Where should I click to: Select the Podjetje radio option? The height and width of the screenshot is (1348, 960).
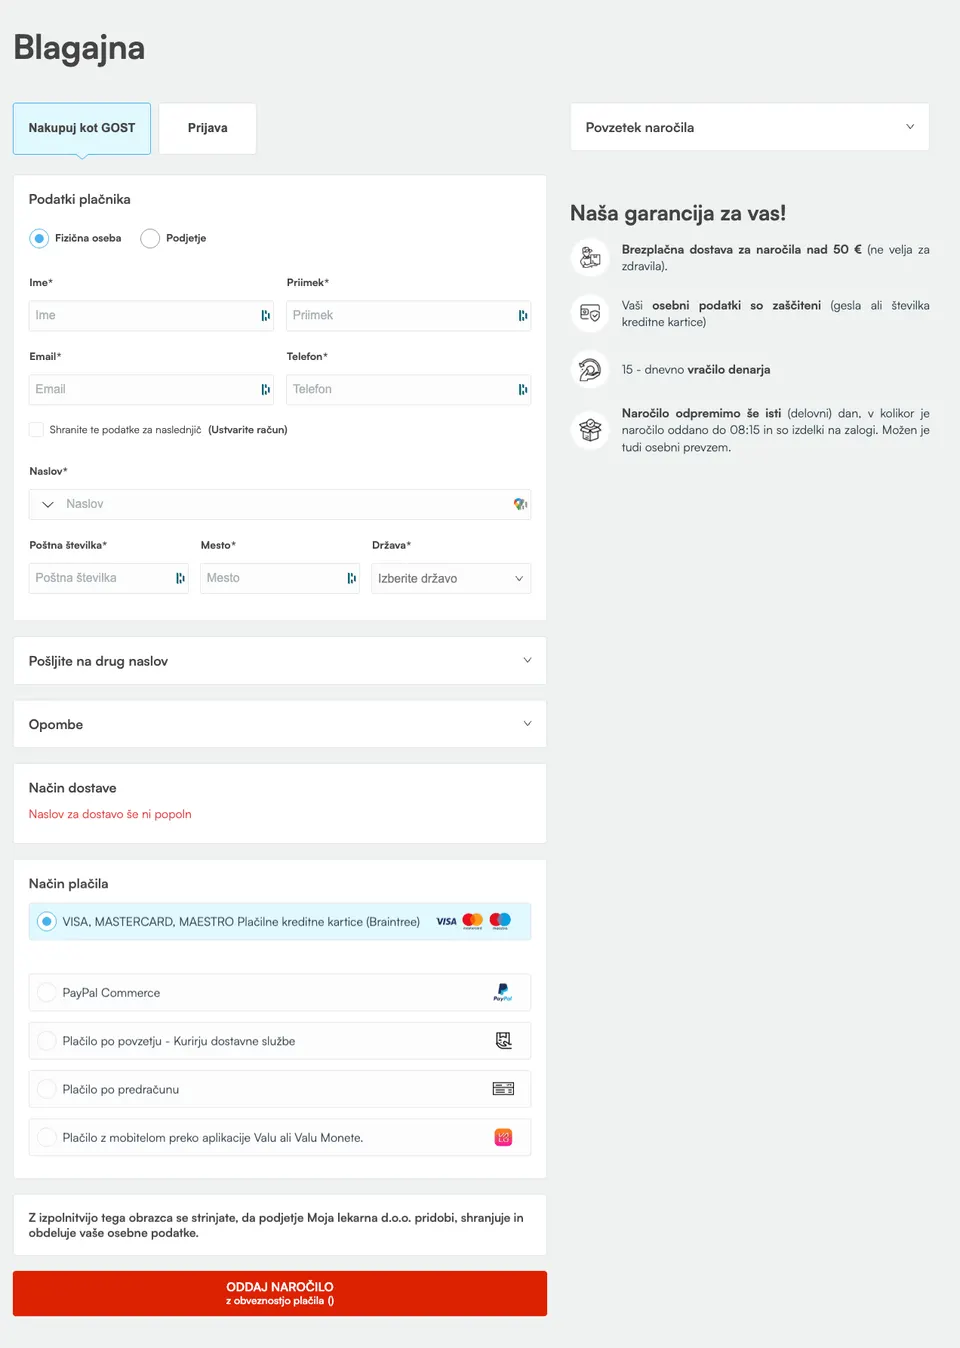tap(150, 238)
